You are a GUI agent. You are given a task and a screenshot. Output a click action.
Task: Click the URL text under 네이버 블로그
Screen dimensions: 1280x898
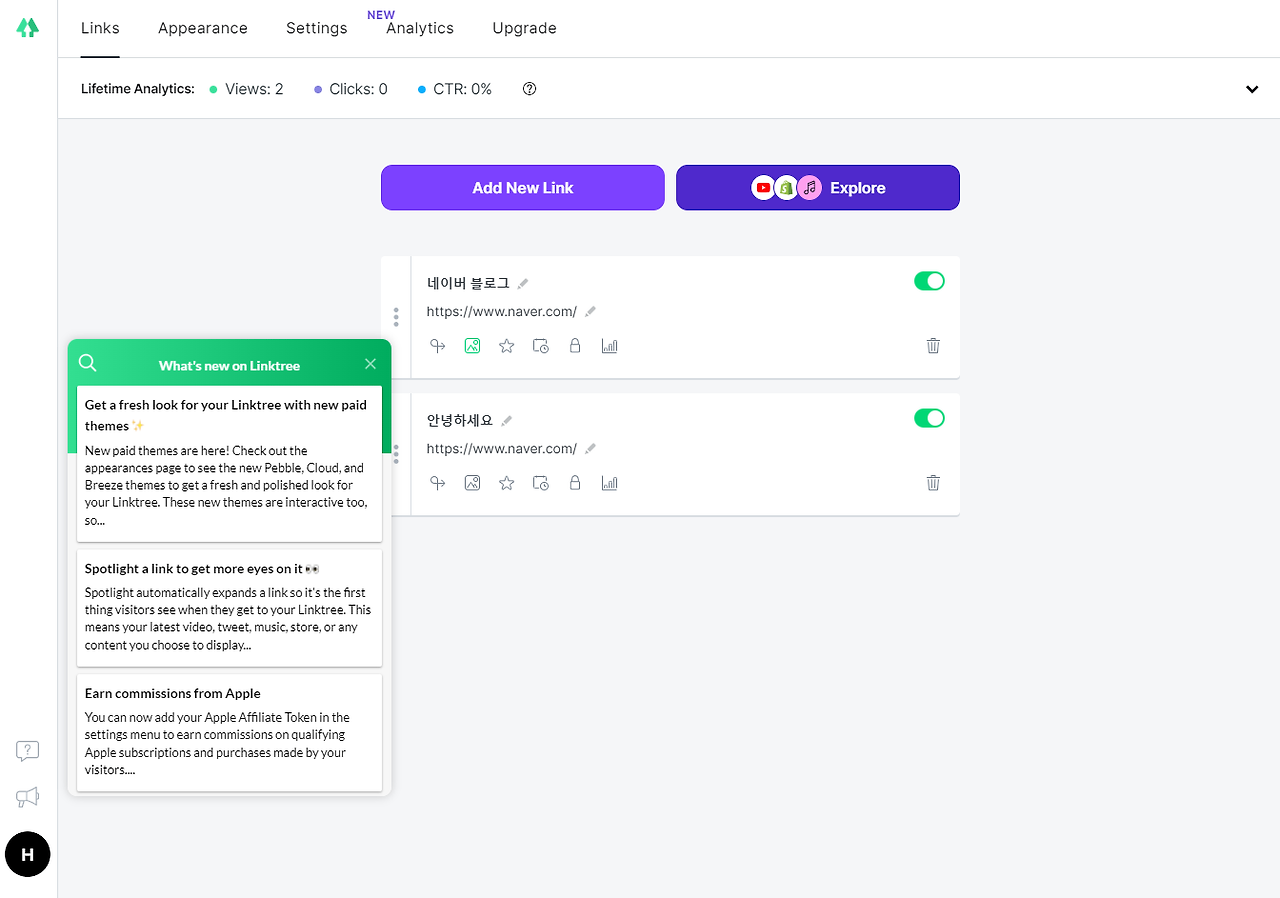502,312
